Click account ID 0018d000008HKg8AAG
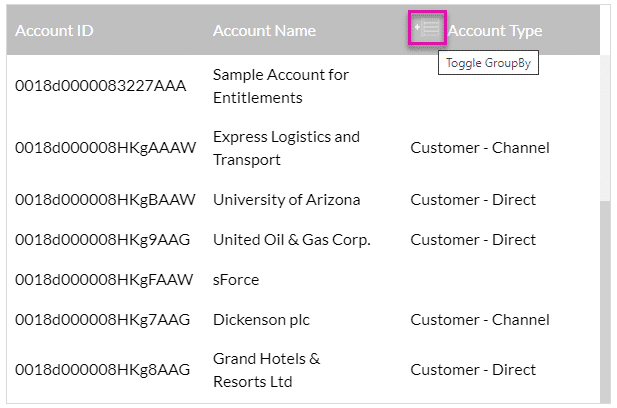Viewport: 617px width, 408px height. tap(103, 370)
